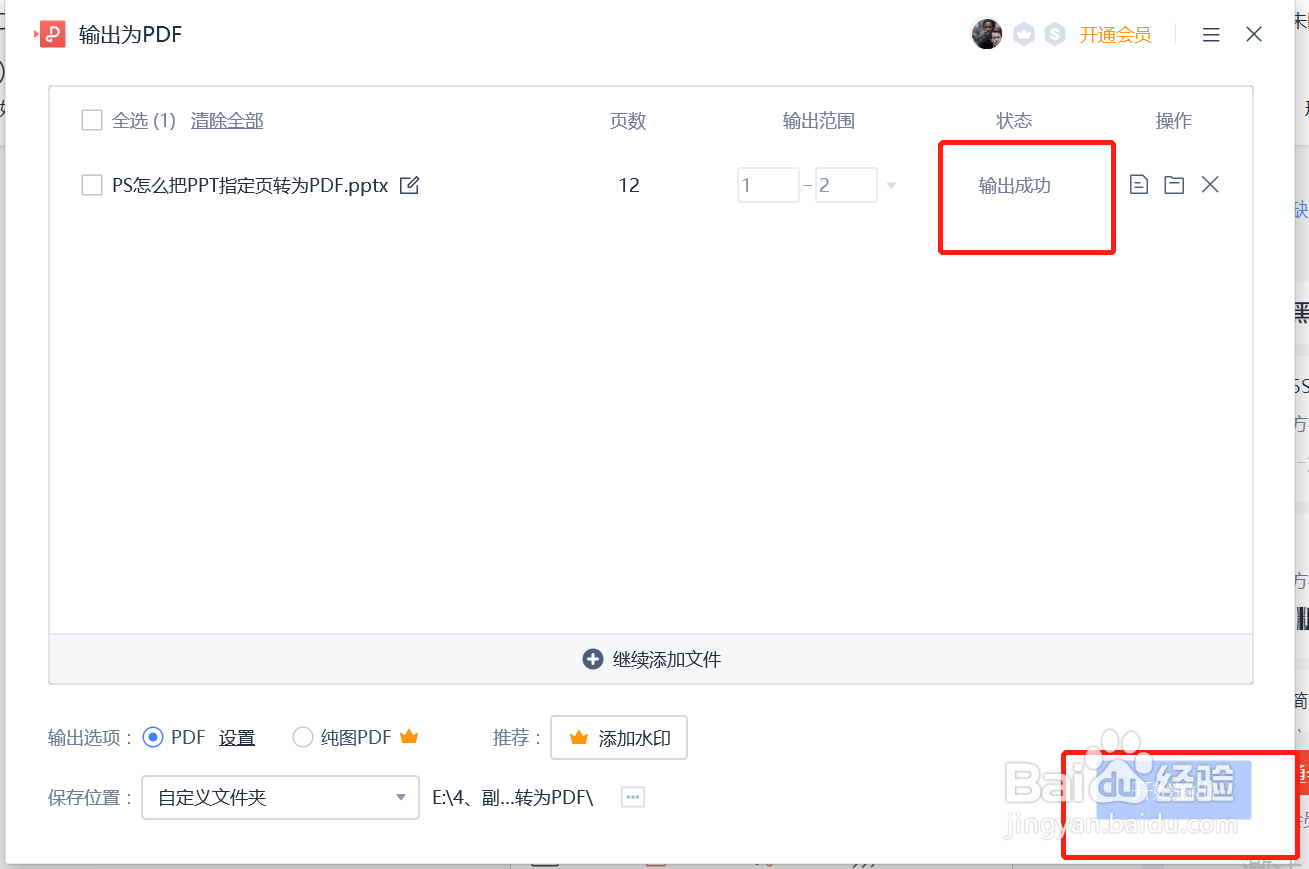Viewport: 1309px width, 869px height.
Task: Click the start page number field
Action: coord(768,185)
